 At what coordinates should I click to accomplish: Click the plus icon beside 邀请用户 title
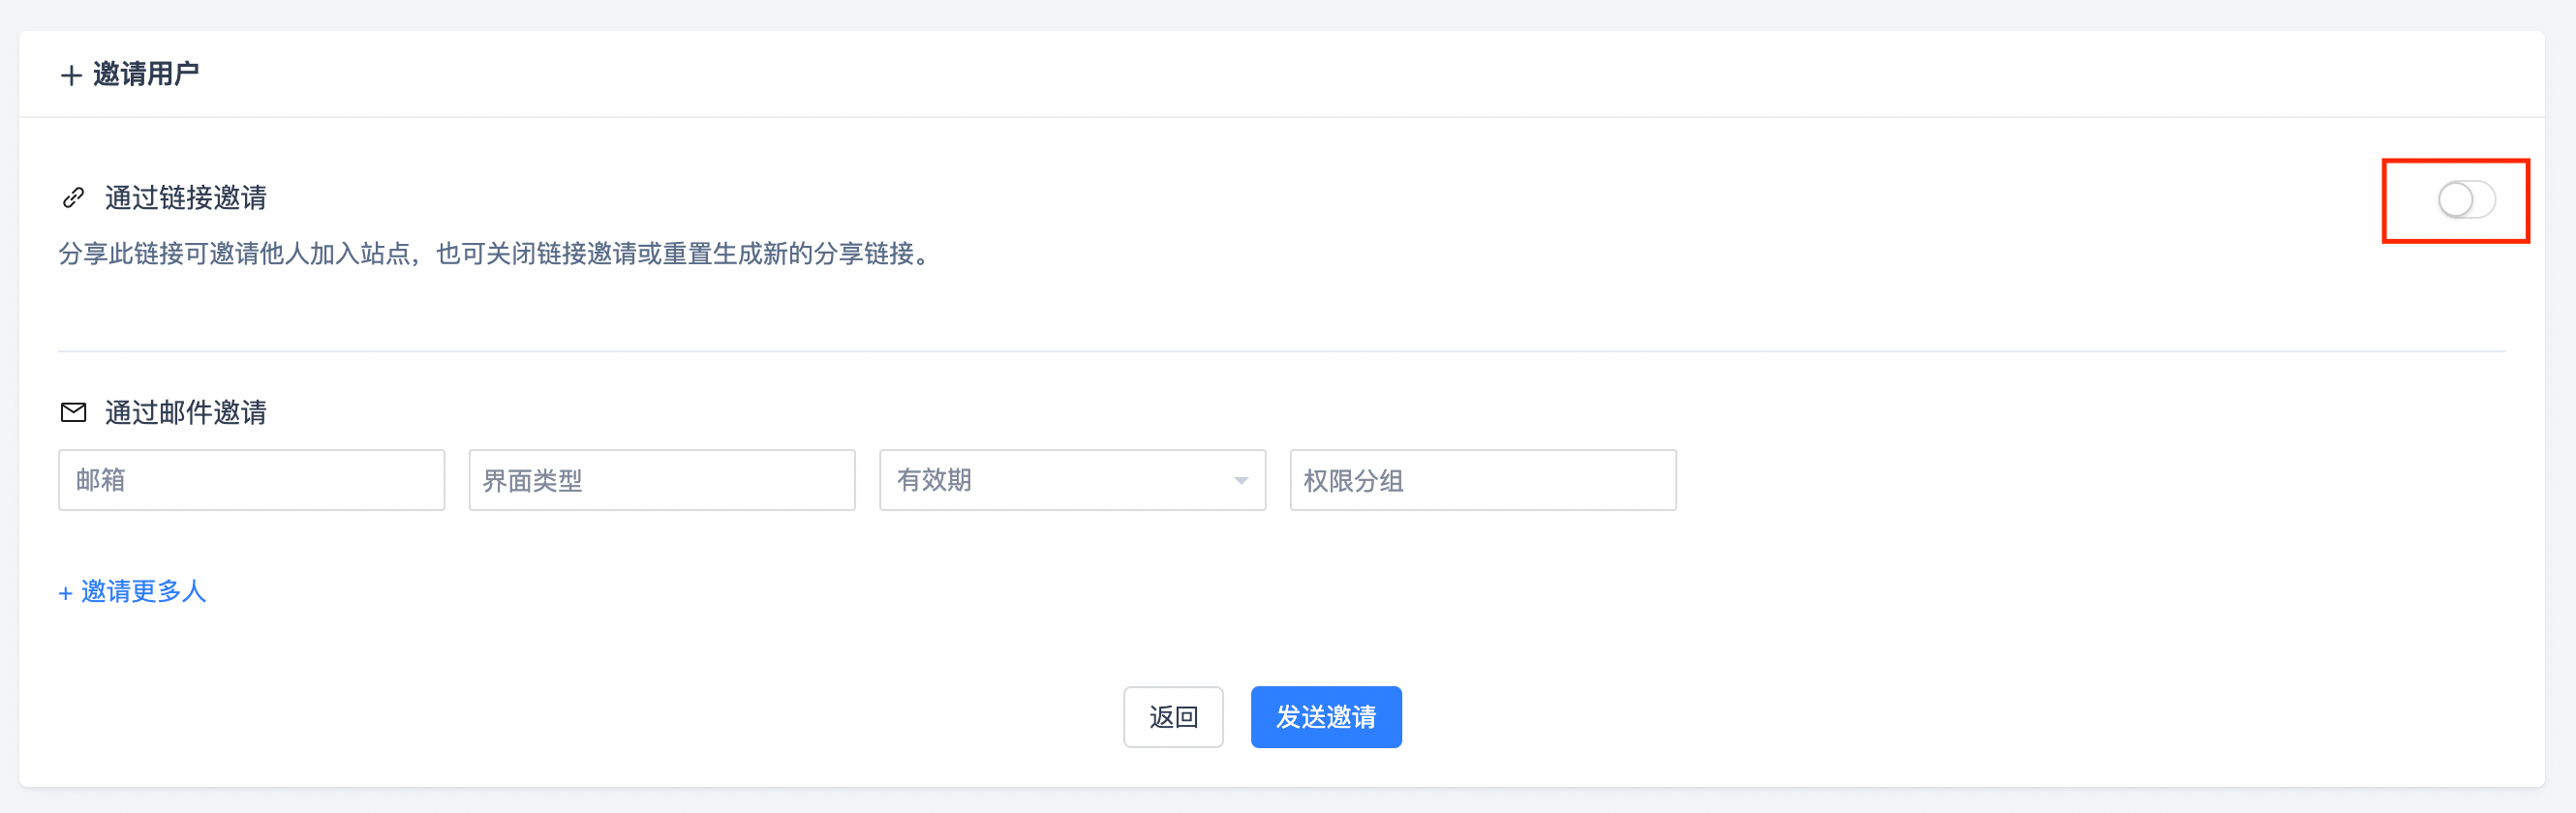point(71,75)
